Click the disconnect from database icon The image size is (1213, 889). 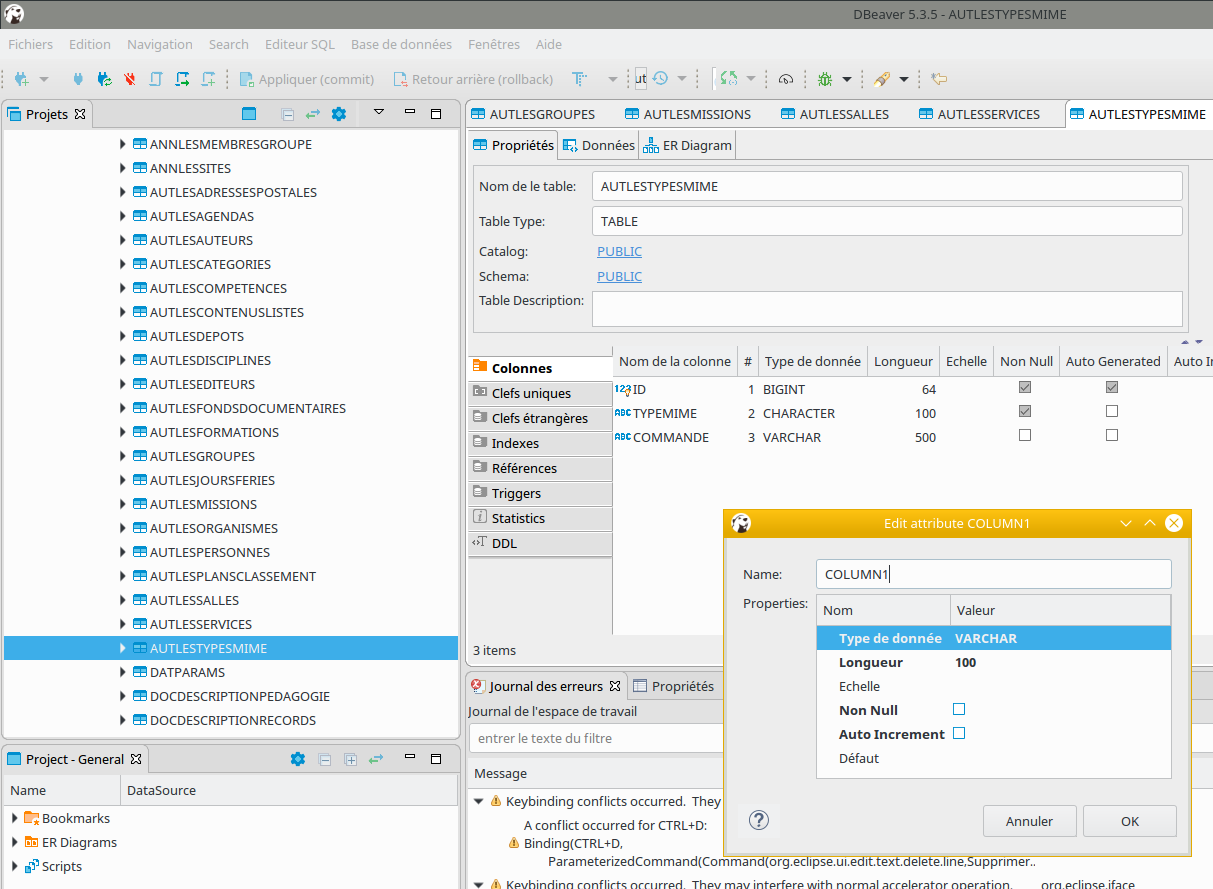130,78
